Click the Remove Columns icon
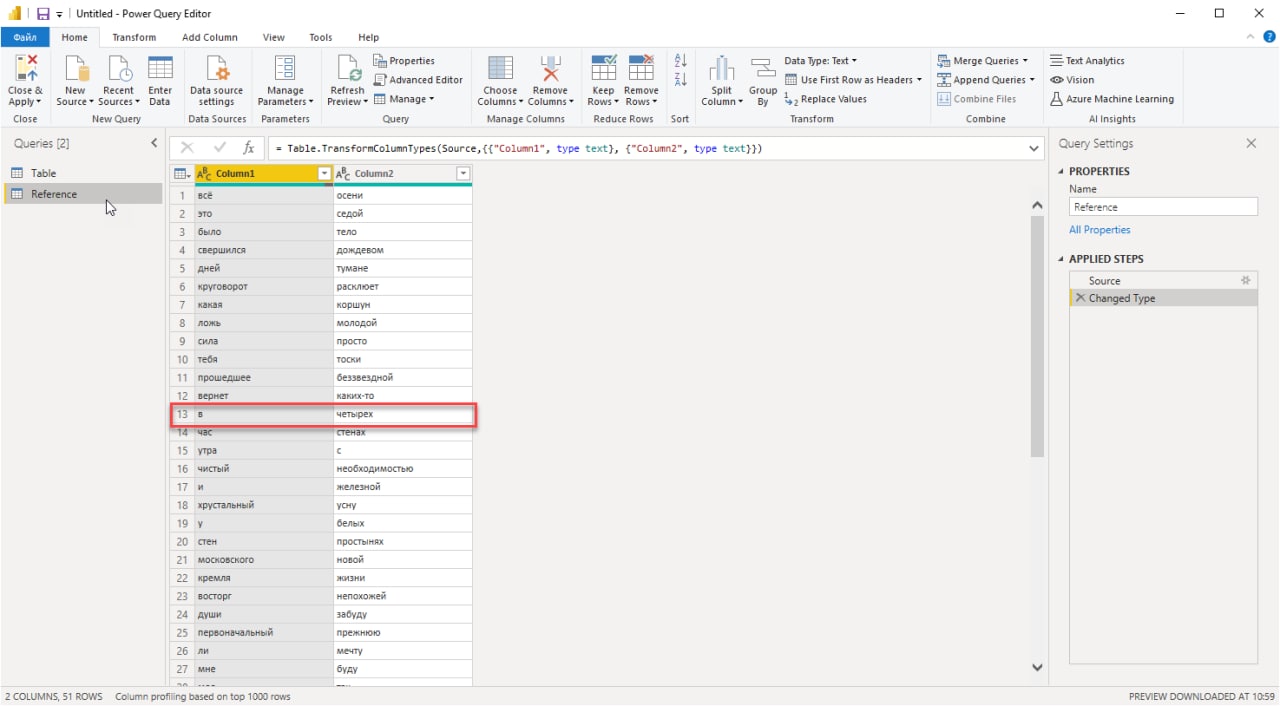Viewport: 1280px width, 706px height. click(550, 68)
